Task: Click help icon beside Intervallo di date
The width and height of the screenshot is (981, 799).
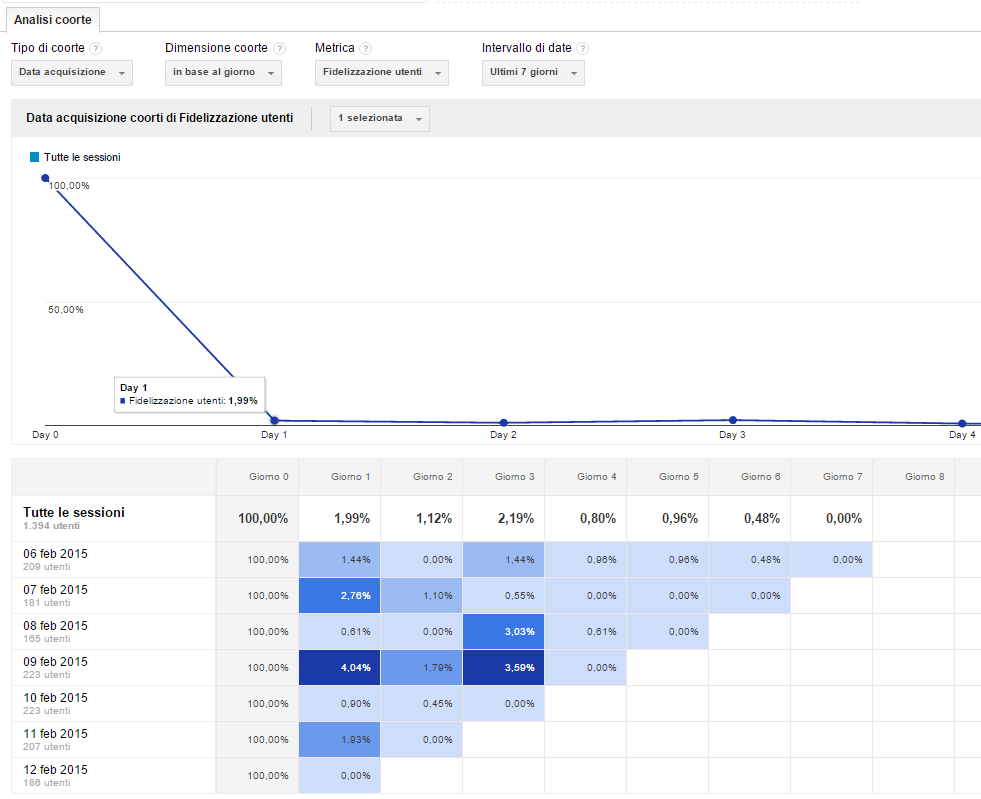Action: (x=582, y=48)
